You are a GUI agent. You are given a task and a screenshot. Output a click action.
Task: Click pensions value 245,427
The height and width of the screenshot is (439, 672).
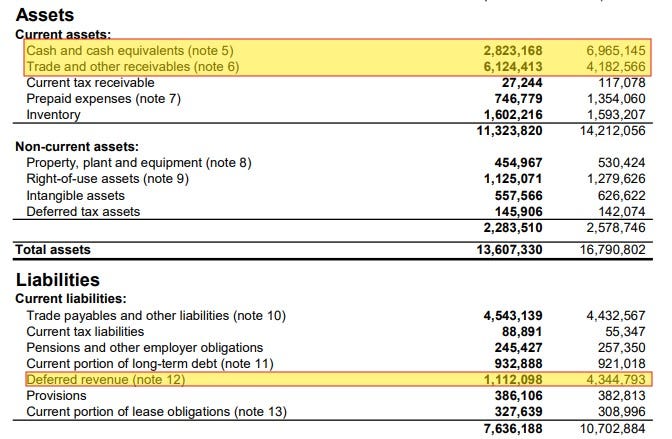519,348
